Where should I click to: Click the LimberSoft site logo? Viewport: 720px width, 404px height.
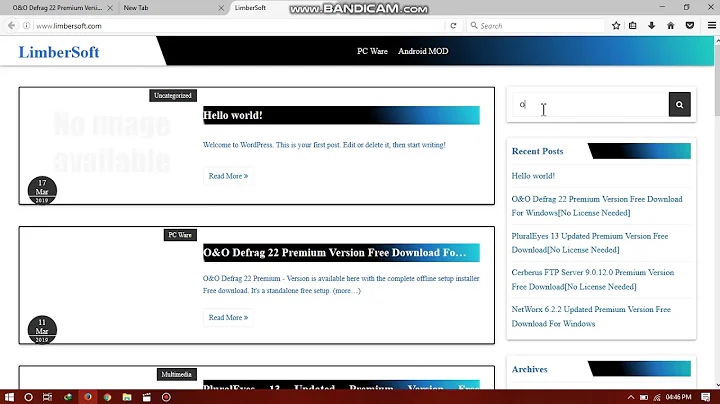(59, 52)
